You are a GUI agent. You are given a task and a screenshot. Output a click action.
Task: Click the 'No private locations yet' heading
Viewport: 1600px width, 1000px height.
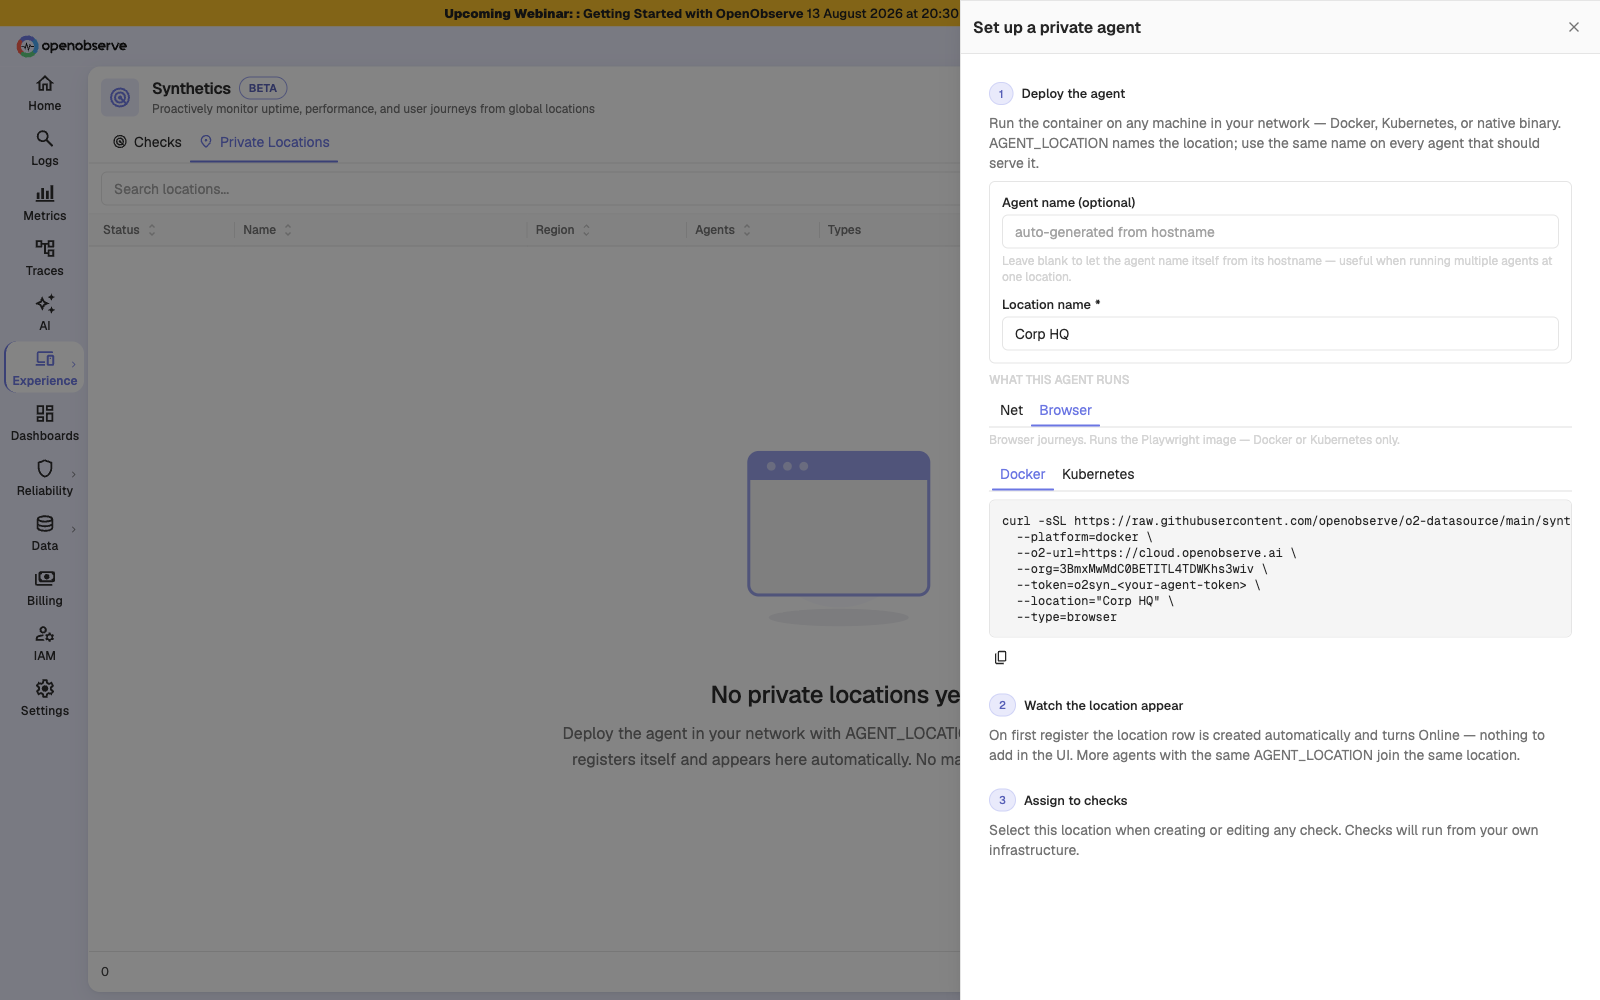835,695
